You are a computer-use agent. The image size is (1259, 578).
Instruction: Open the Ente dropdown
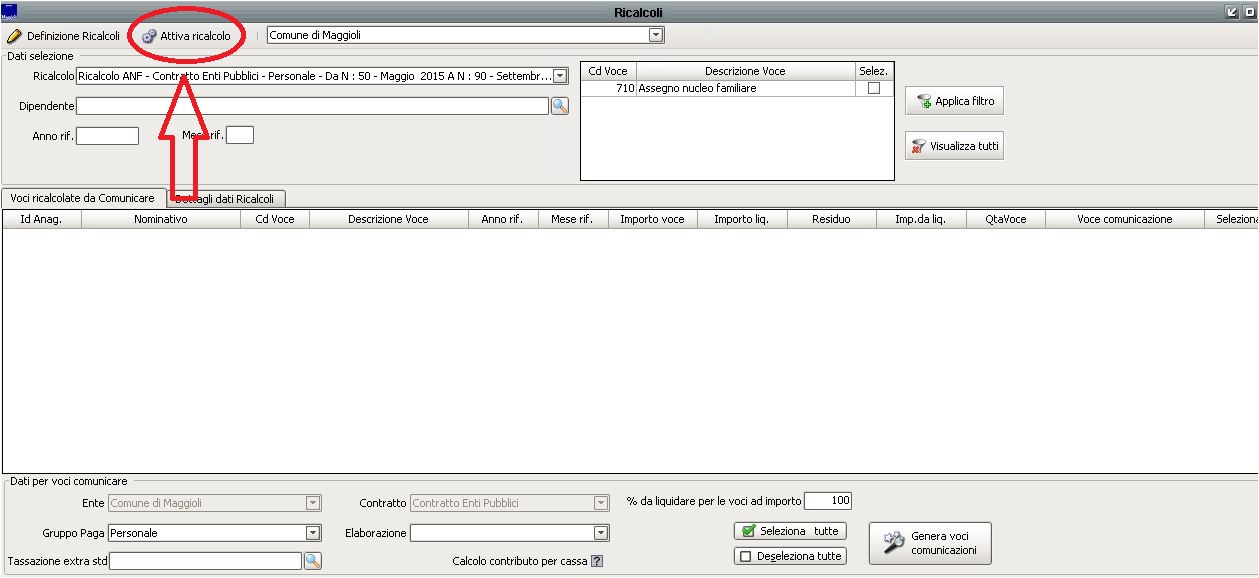313,503
